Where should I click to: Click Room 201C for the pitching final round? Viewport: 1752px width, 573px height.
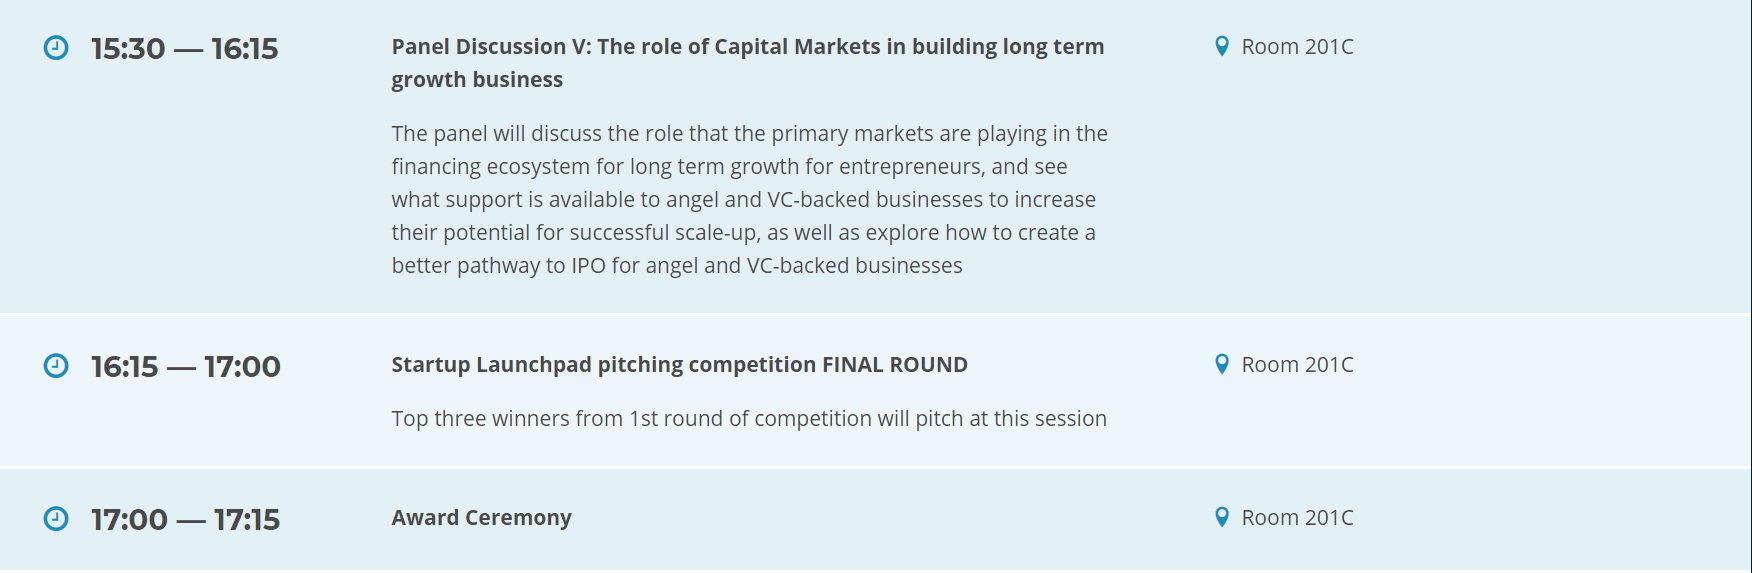1297,365
